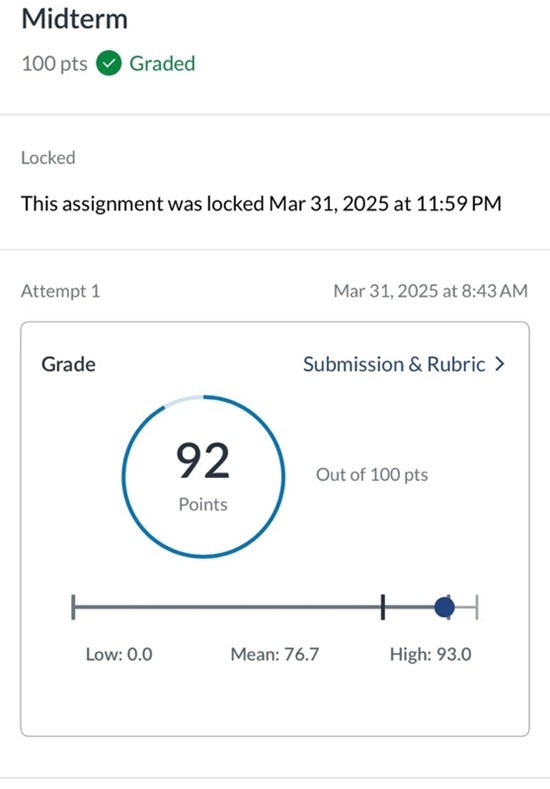Click the Mar 31, 2025 at 8:43 AM timestamp
The width and height of the screenshot is (550, 789).
click(x=431, y=291)
